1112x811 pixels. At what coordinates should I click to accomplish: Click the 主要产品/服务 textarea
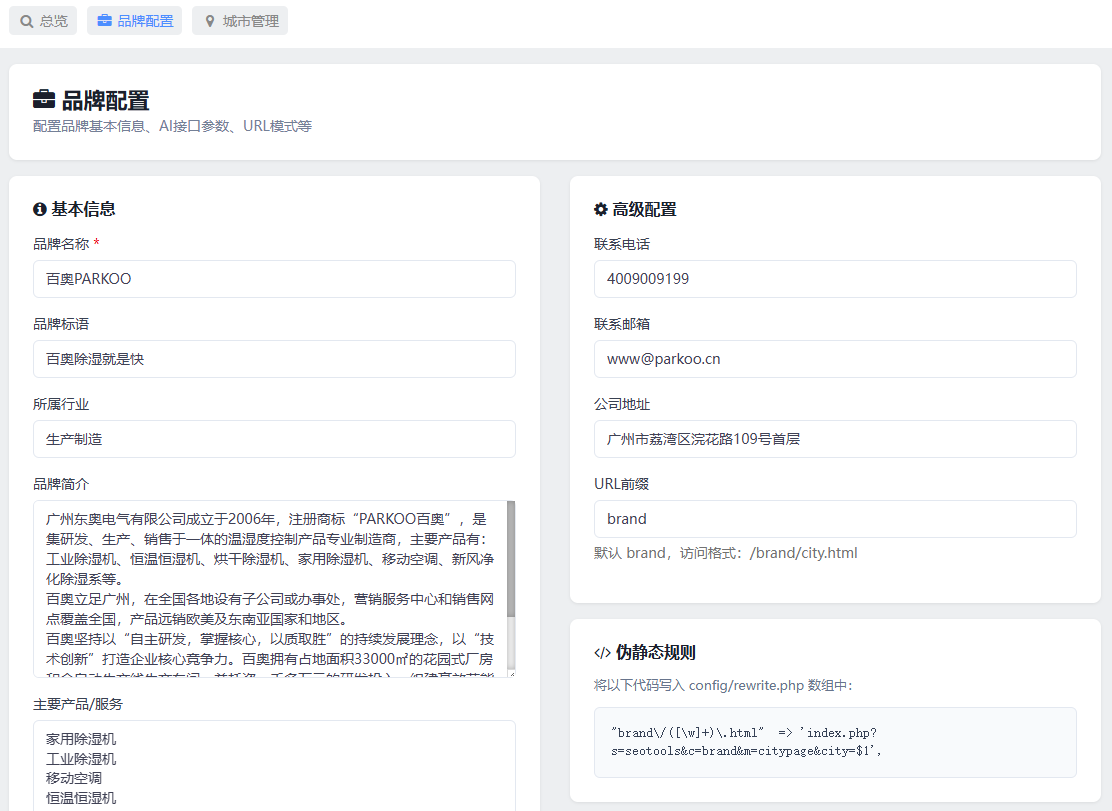[x=274, y=766]
